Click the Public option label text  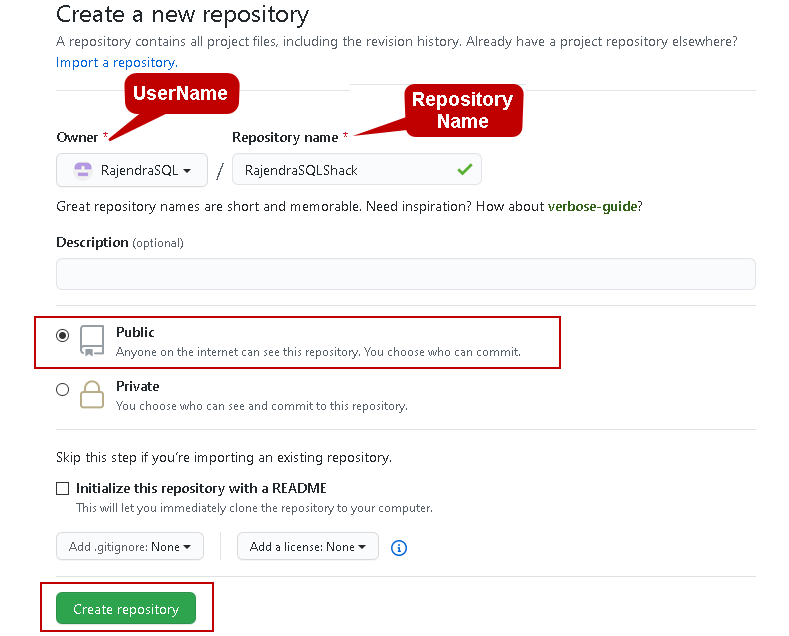pos(135,332)
